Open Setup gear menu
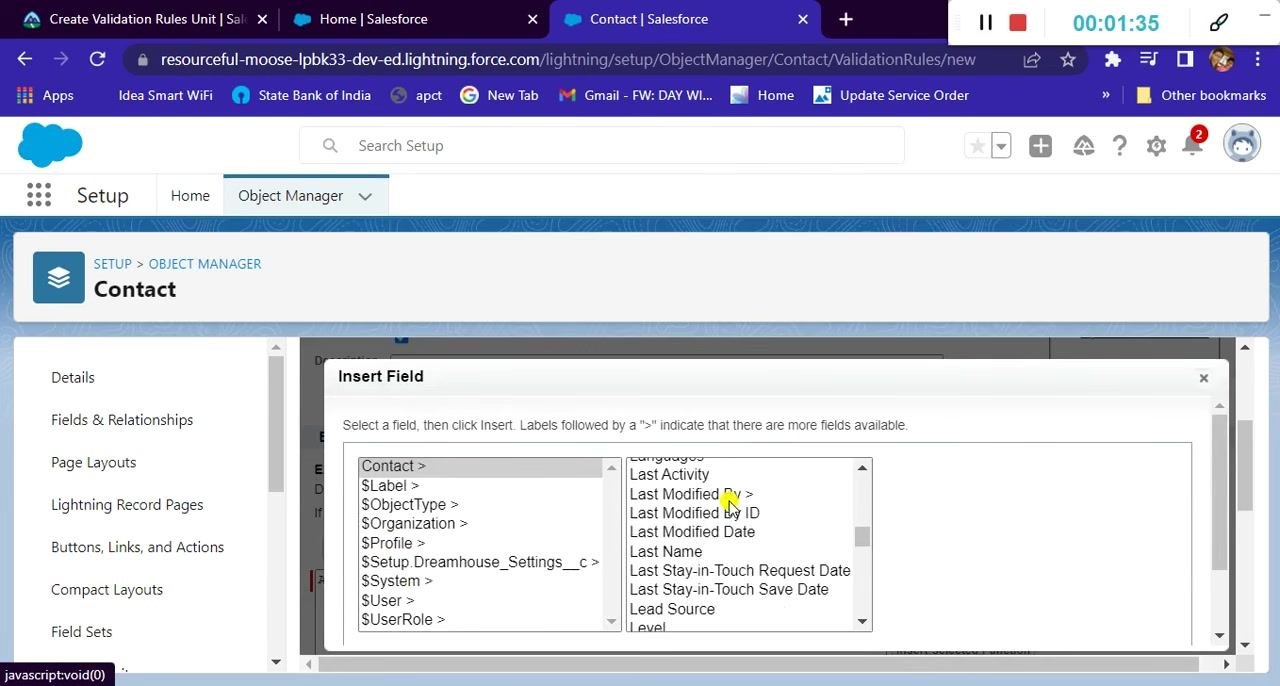Viewport: 1280px width, 686px height. pyautogui.click(x=1157, y=146)
